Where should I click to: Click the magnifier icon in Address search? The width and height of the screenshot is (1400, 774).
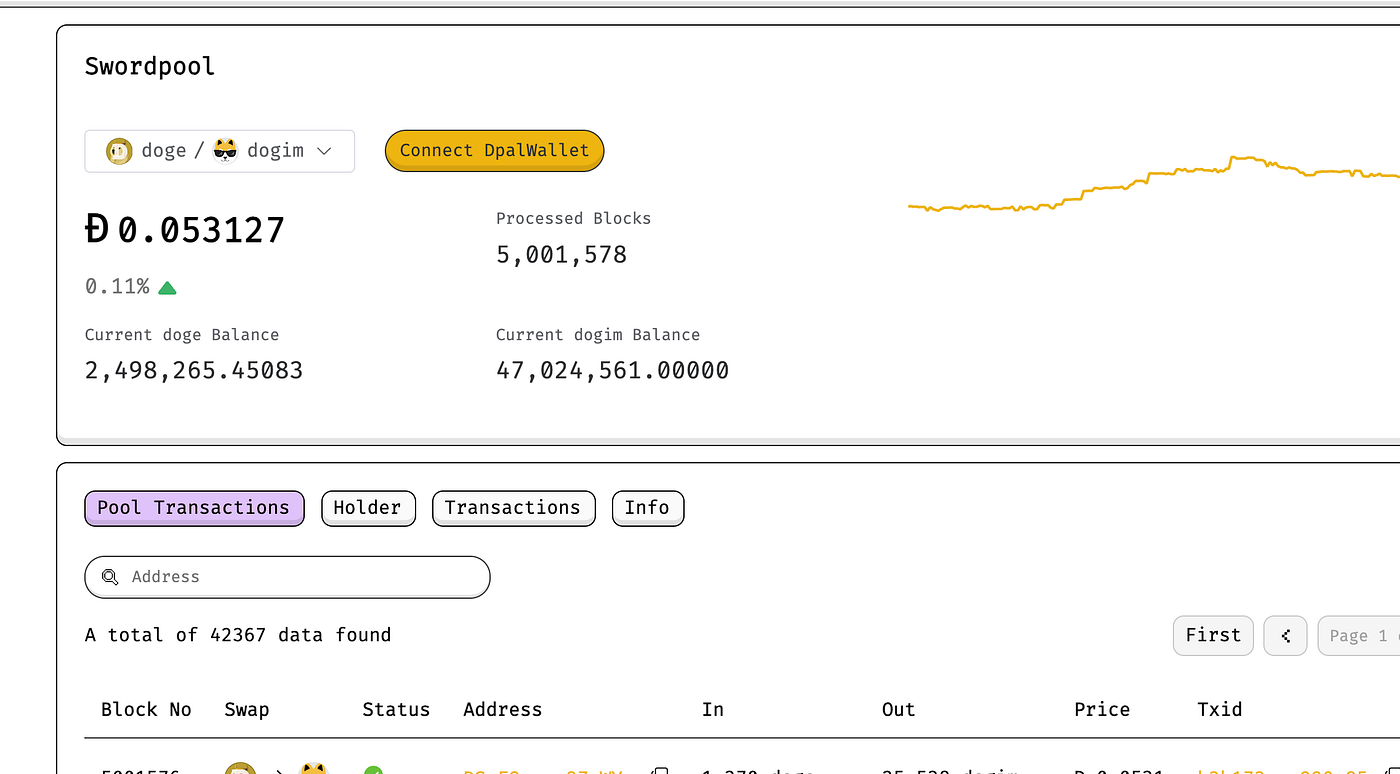pyautogui.click(x=110, y=577)
